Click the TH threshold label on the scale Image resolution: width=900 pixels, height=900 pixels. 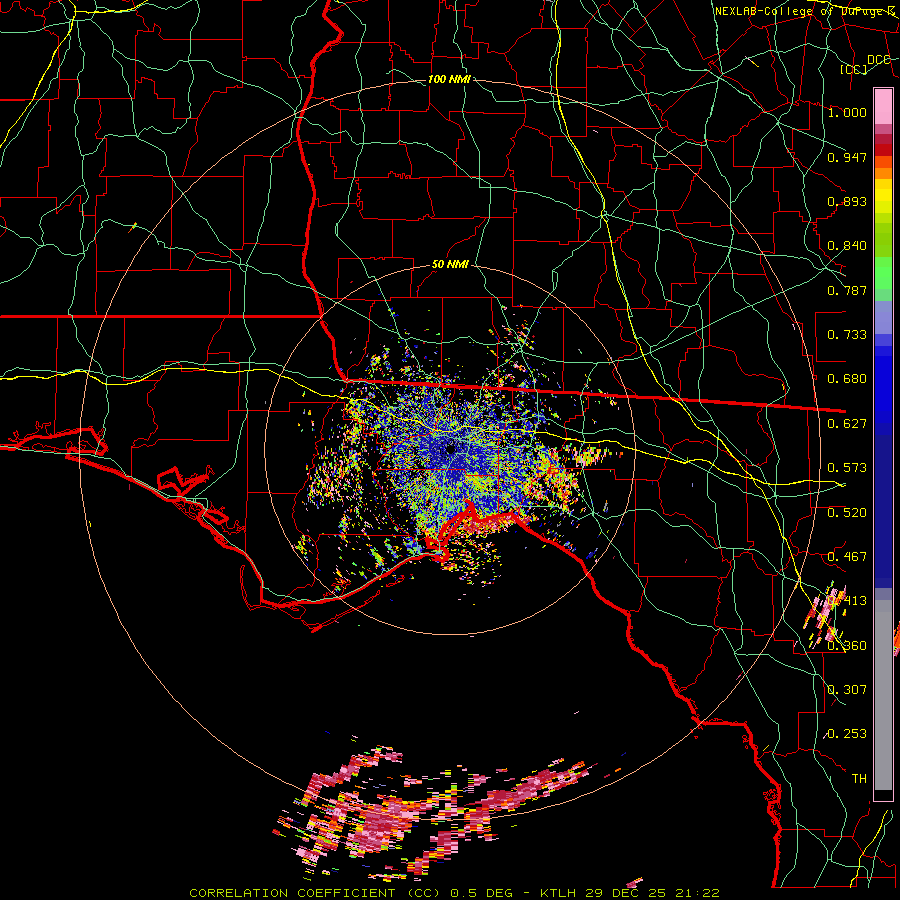click(x=859, y=779)
